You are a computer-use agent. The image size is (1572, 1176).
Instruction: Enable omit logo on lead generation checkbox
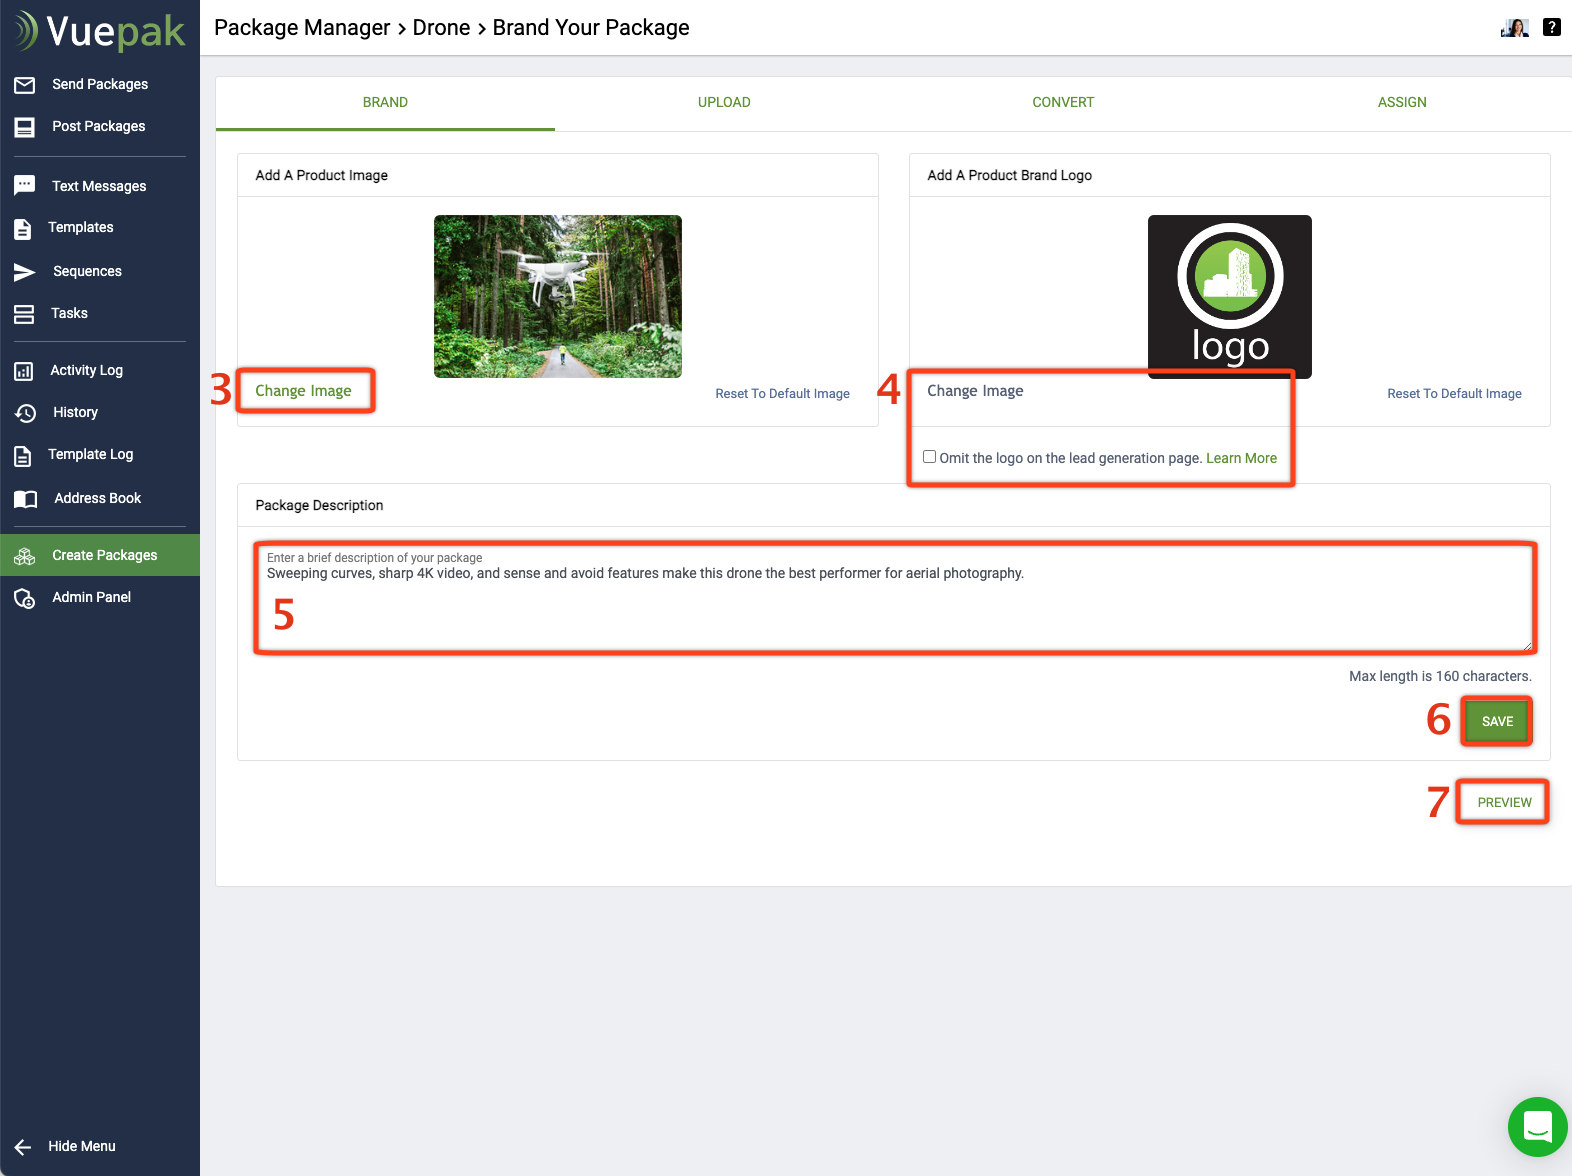click(929, 457)
